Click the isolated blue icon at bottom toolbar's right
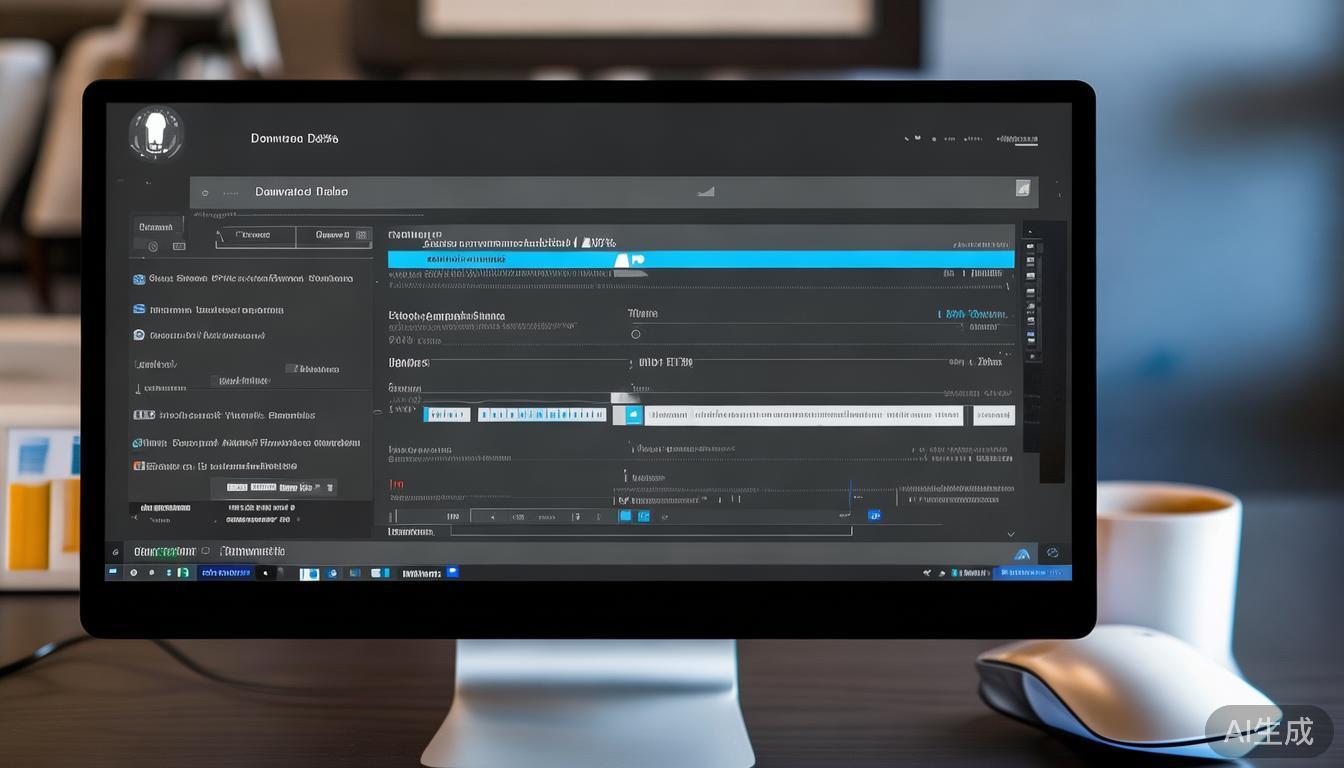 [874, 516]
